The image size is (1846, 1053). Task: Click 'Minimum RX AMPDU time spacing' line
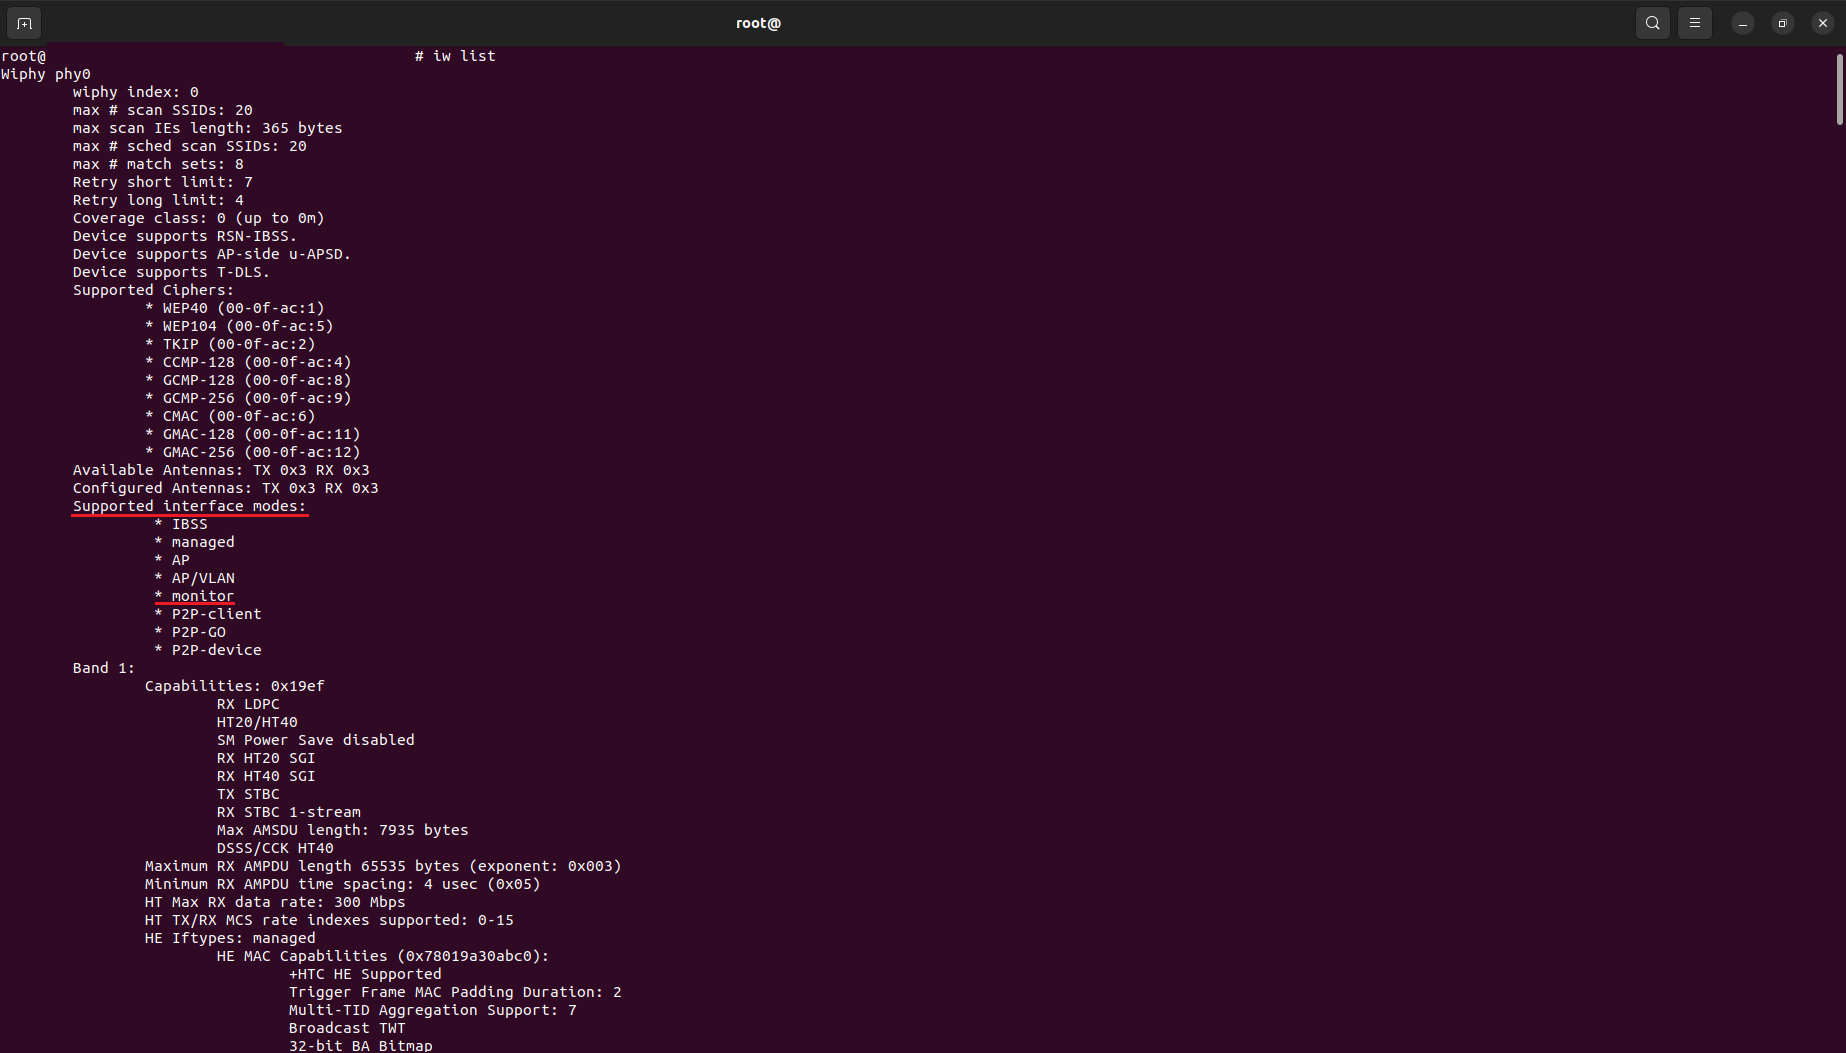coord(343,884)
